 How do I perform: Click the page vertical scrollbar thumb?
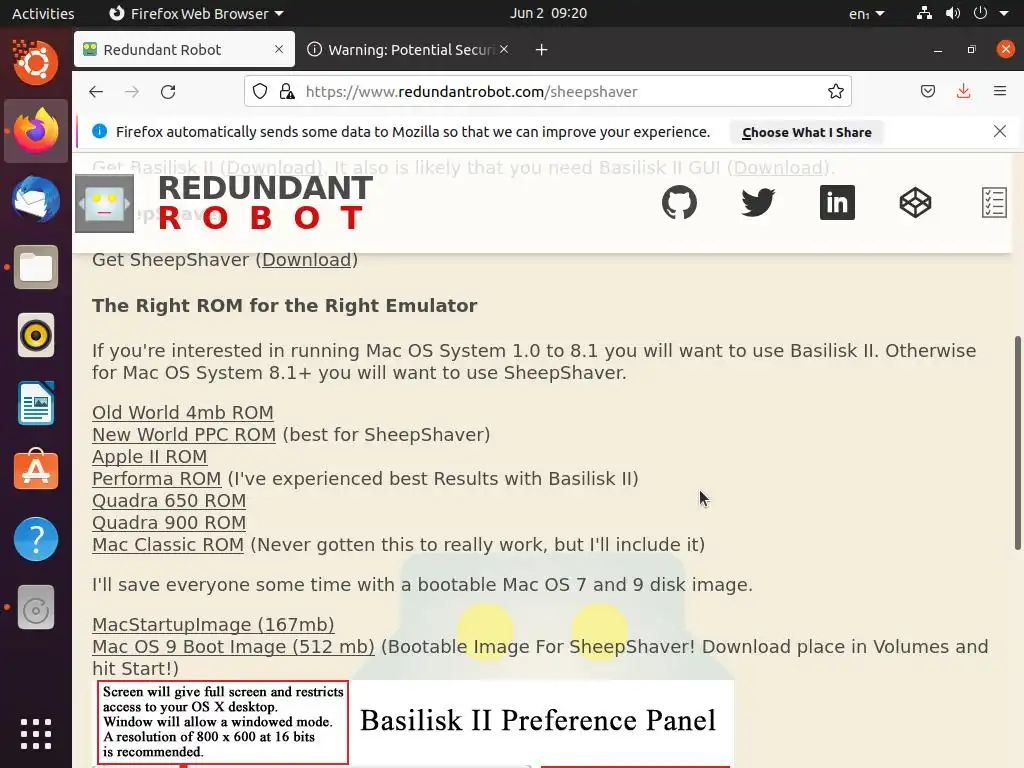click(1018, 443)
